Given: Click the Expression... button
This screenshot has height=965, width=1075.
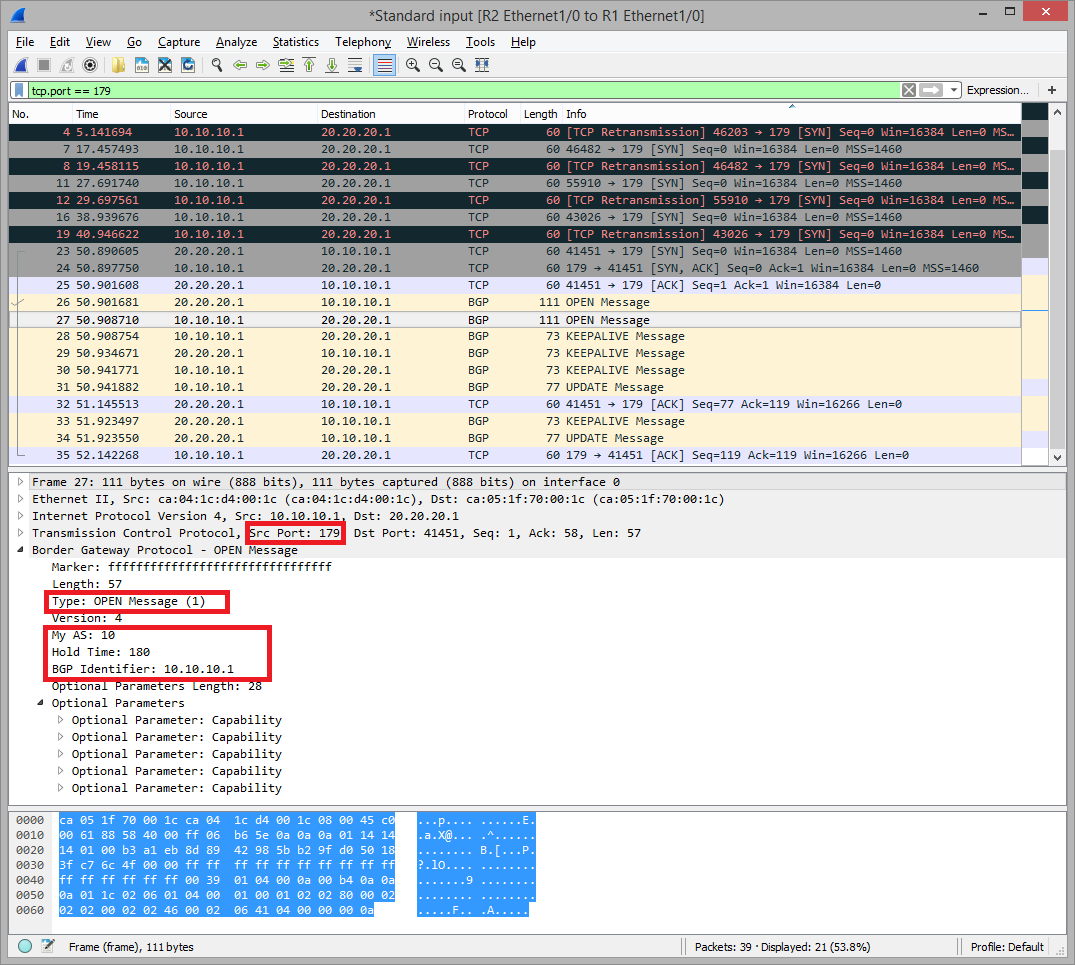Looking at the screenshot, I should coord(997,89).
